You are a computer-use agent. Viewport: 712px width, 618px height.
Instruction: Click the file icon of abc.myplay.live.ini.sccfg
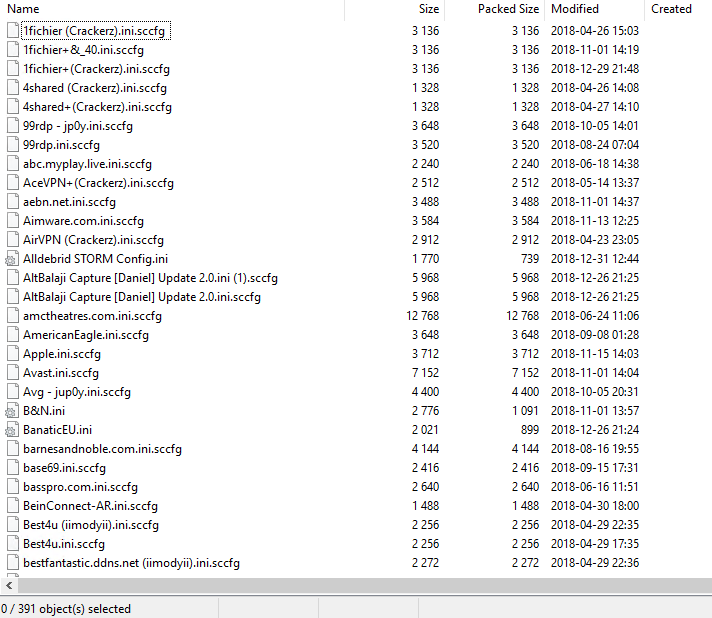click(x=13, y=163)
